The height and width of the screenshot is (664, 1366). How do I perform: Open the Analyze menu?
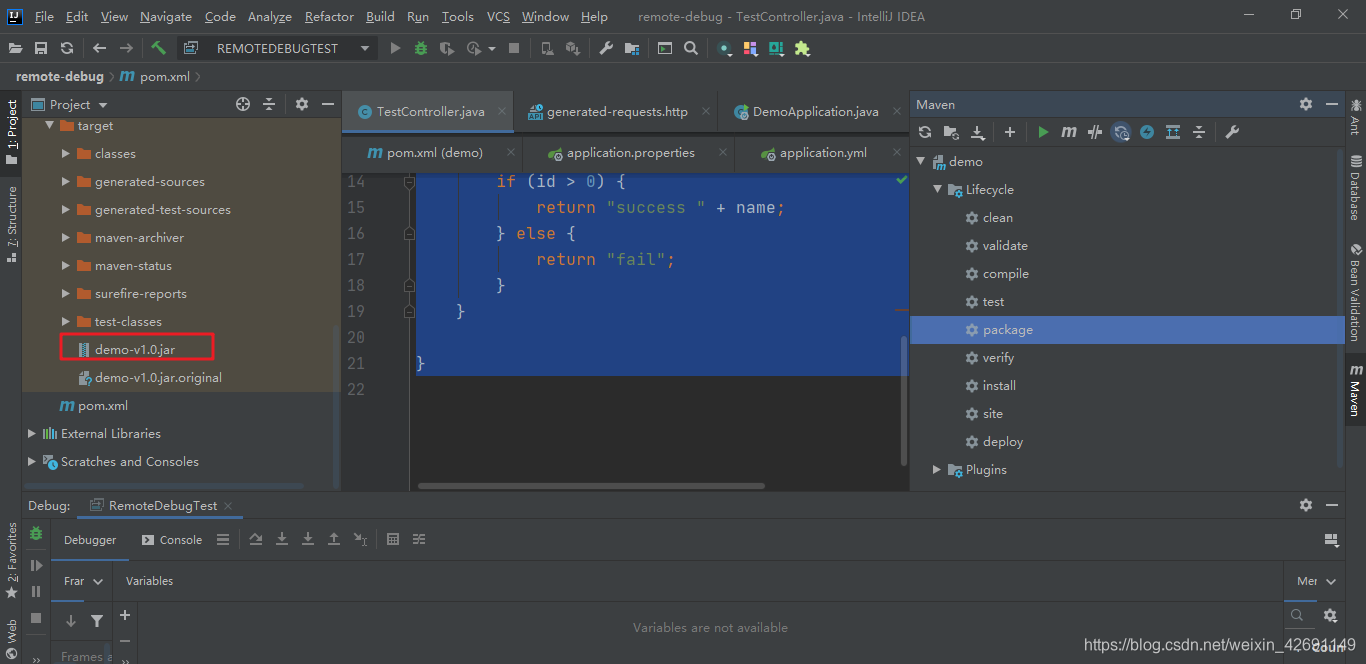[269, 17]
